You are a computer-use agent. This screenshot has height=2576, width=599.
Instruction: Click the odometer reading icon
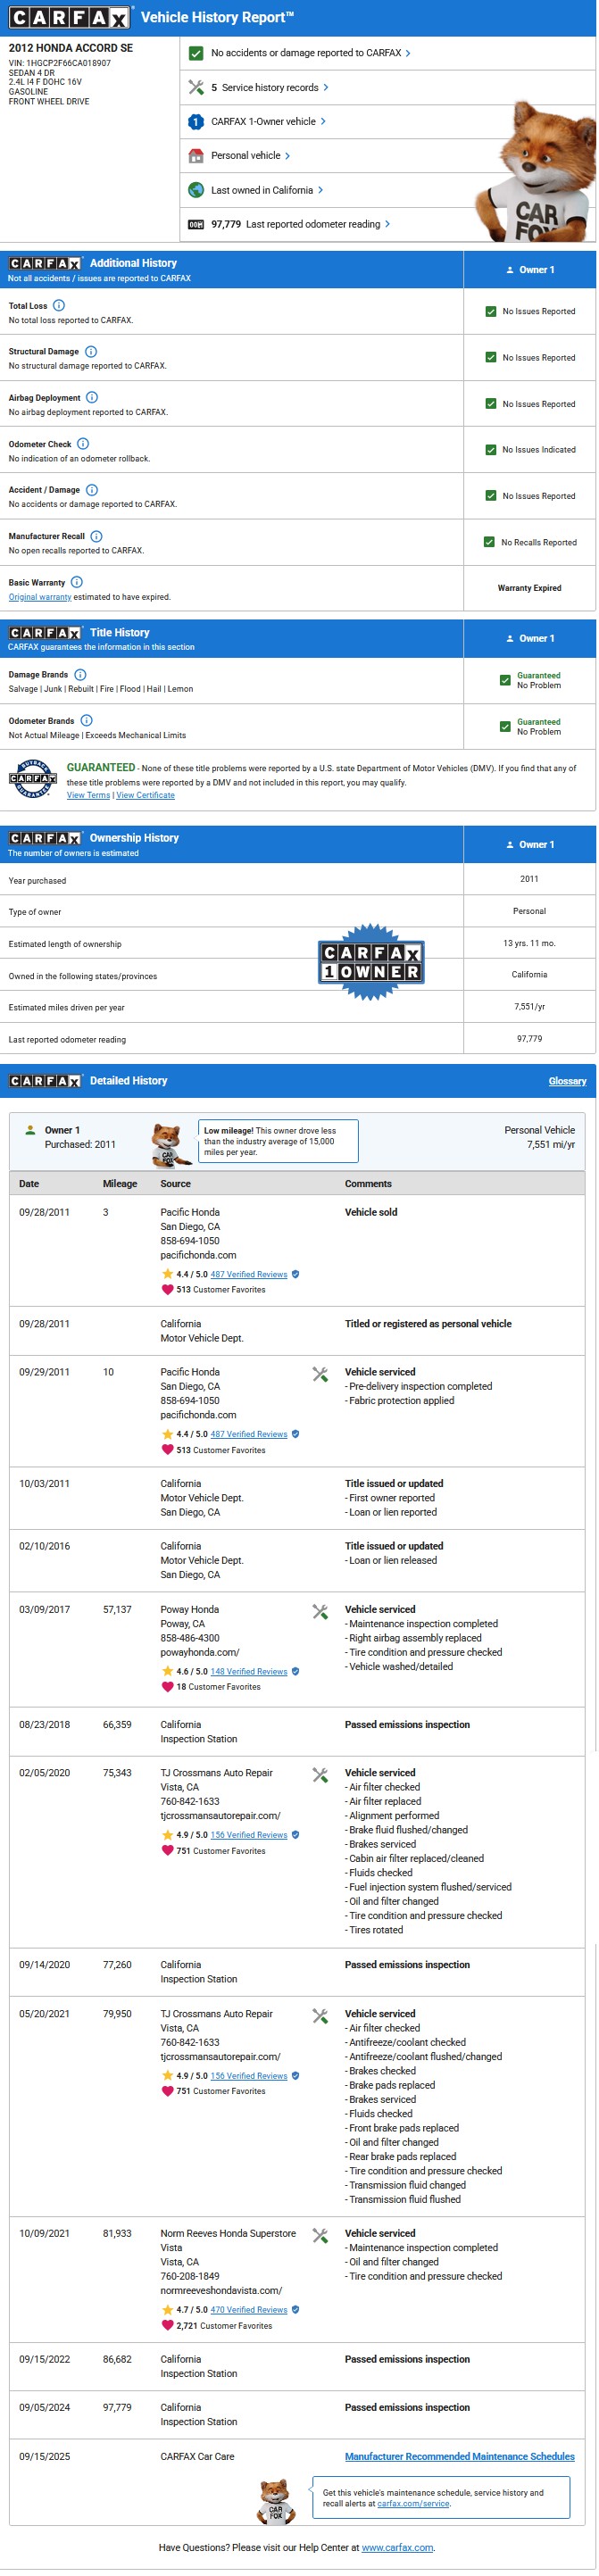coord(196,224)
